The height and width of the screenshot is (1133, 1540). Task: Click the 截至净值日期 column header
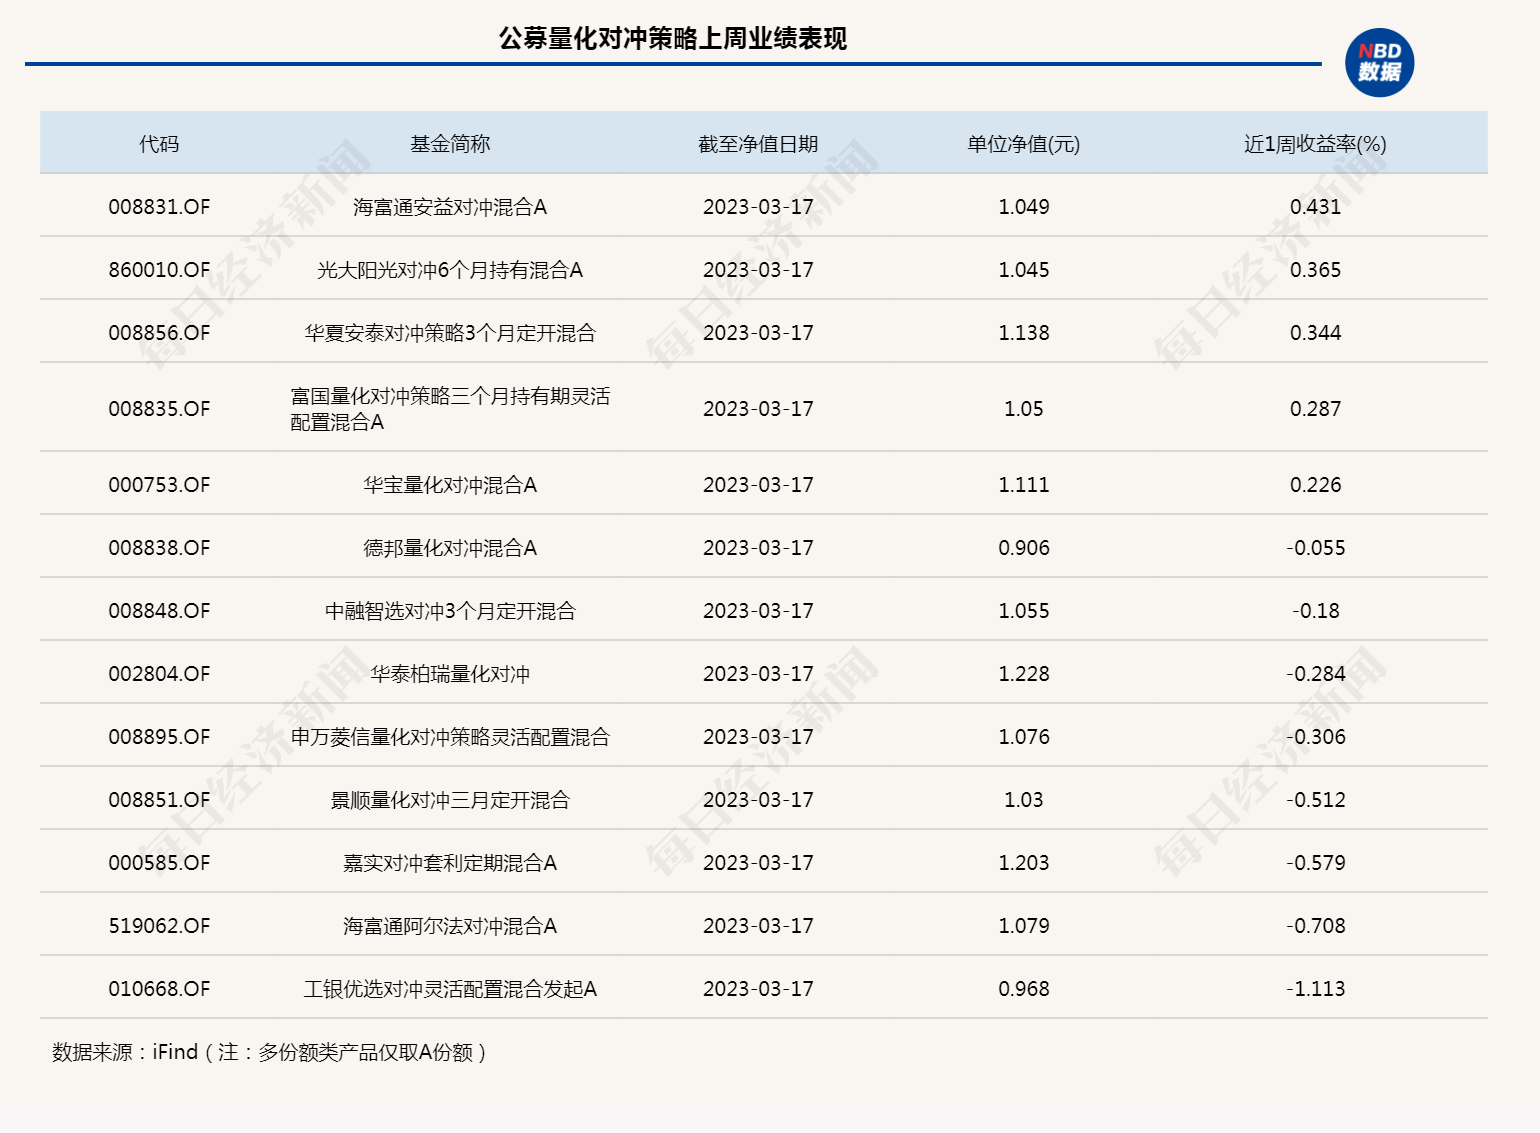pos(758,142)
